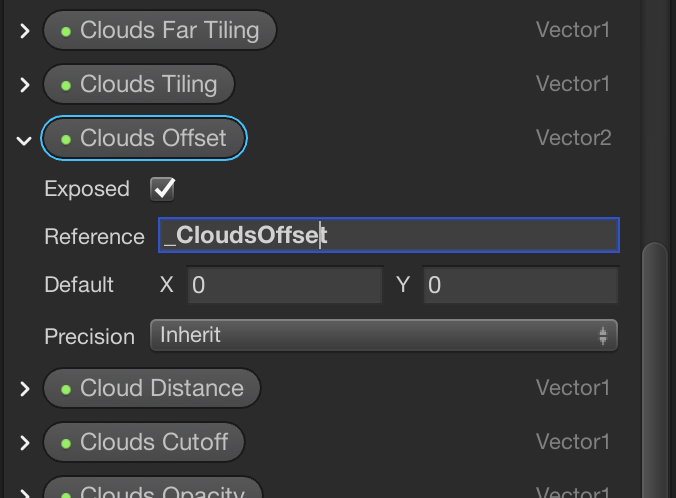
Task: Open the Precision dropdown
Action: (384, 336)
